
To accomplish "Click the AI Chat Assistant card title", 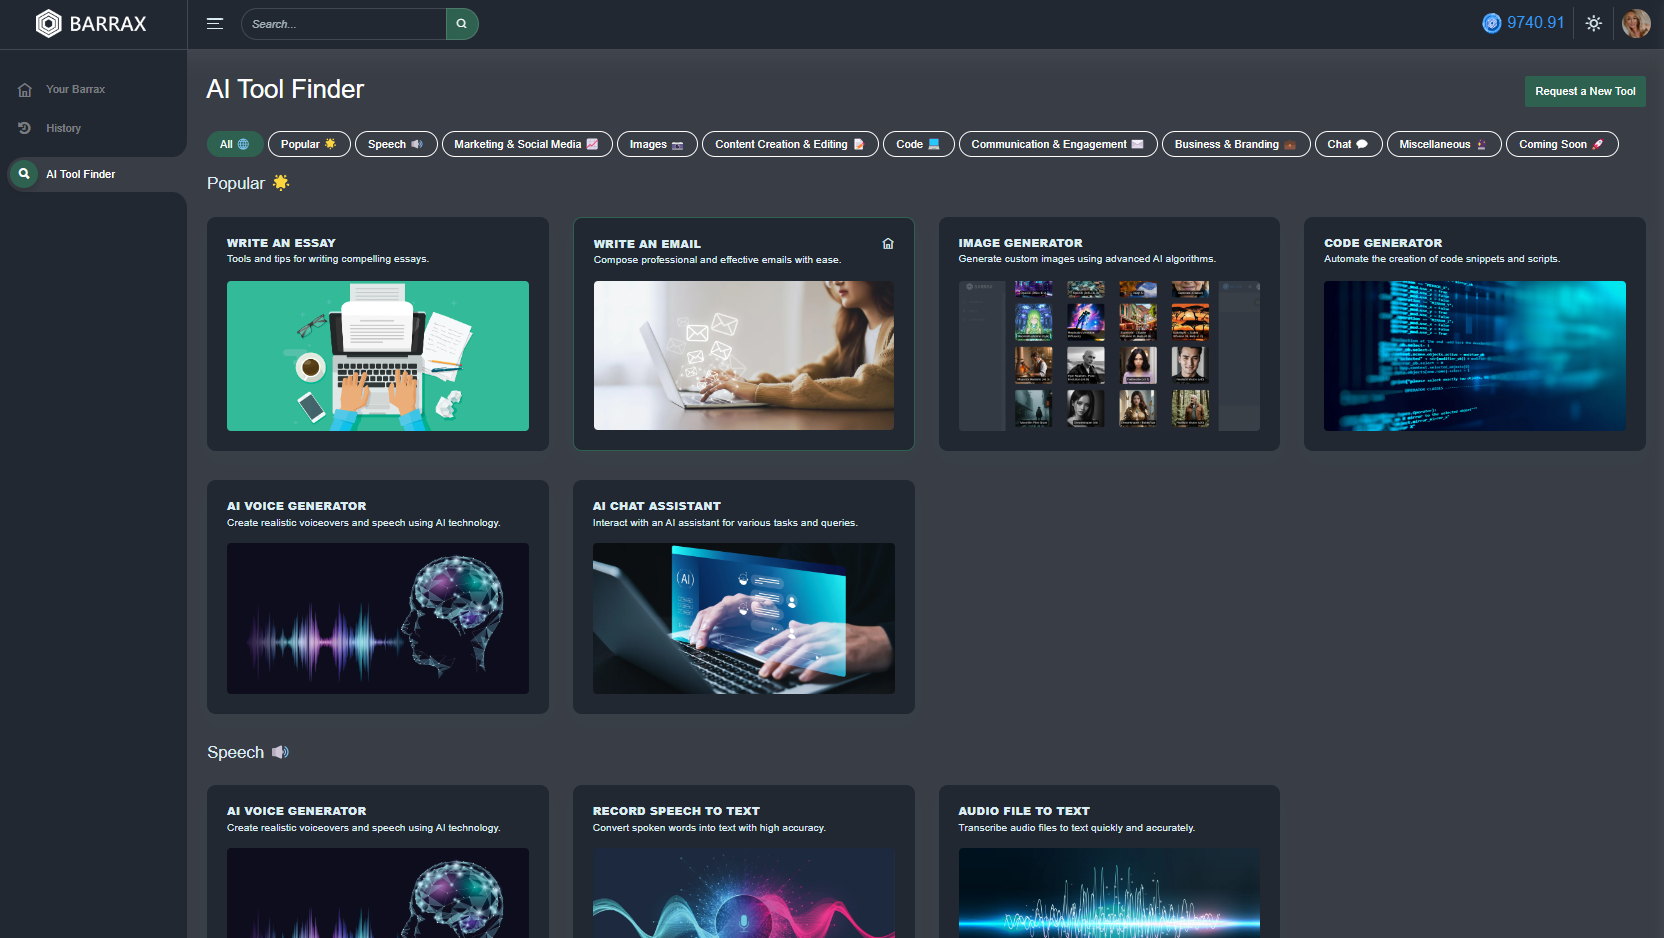I will point(656,506).
